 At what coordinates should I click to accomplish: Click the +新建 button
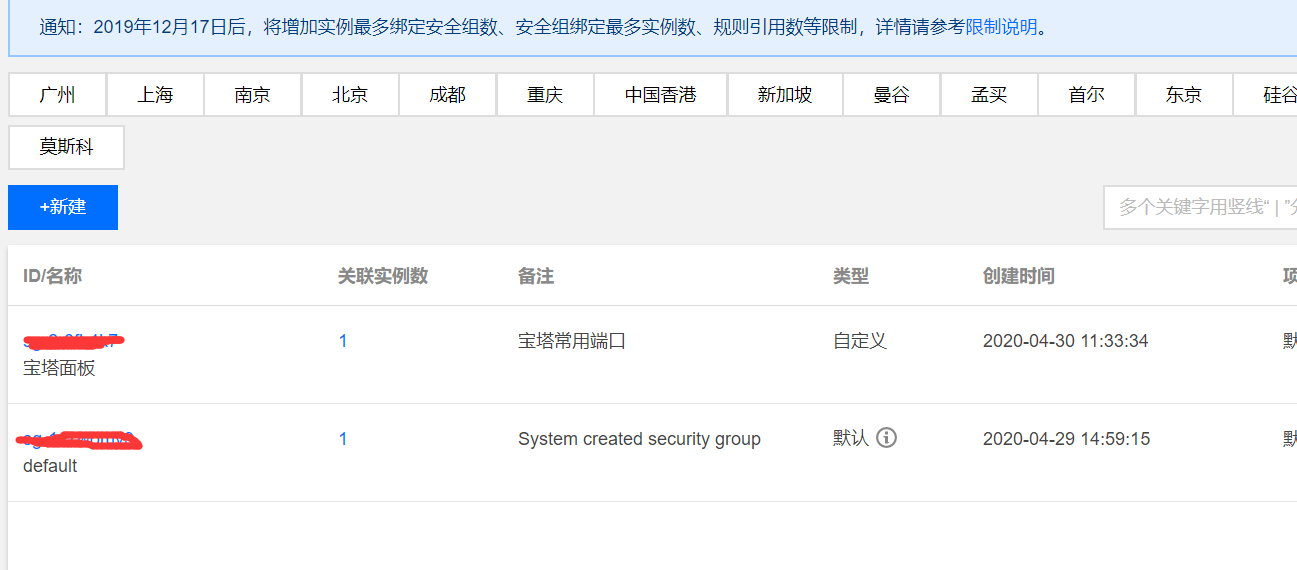click(63, 207)
